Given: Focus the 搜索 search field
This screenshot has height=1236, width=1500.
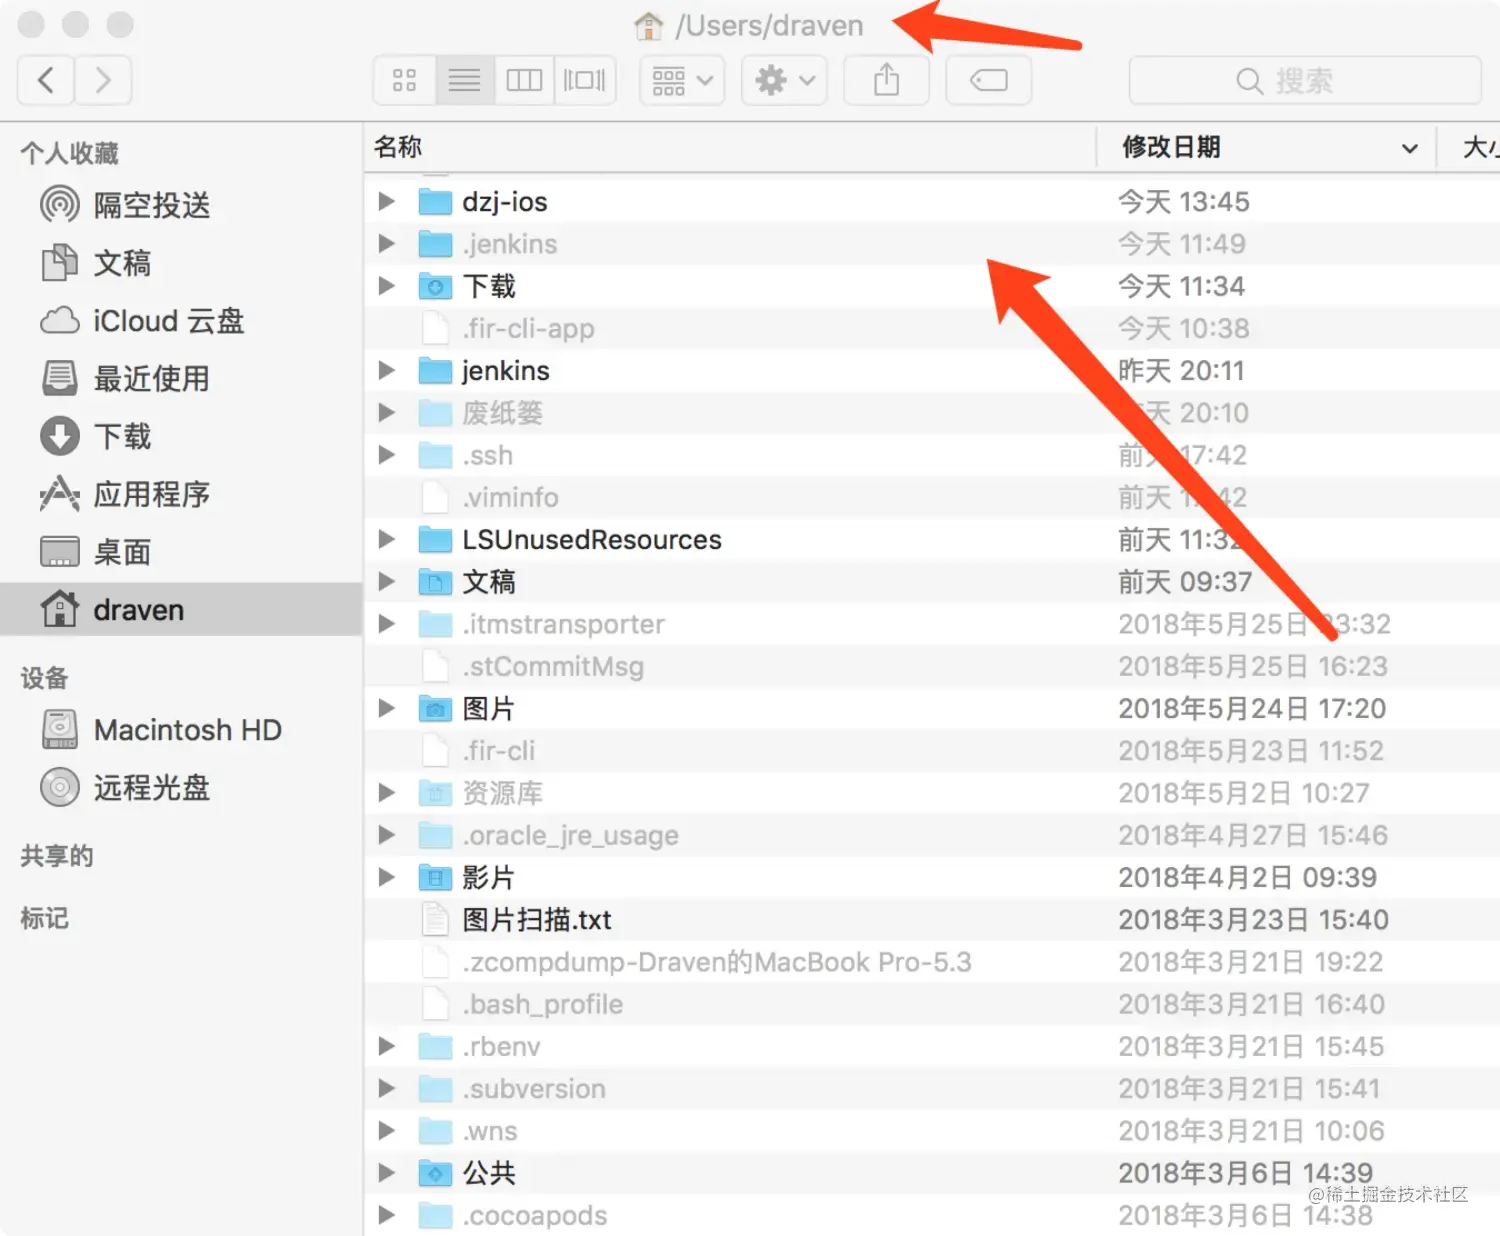Looking at the screenshot, I should click(x=1305, y=80).
